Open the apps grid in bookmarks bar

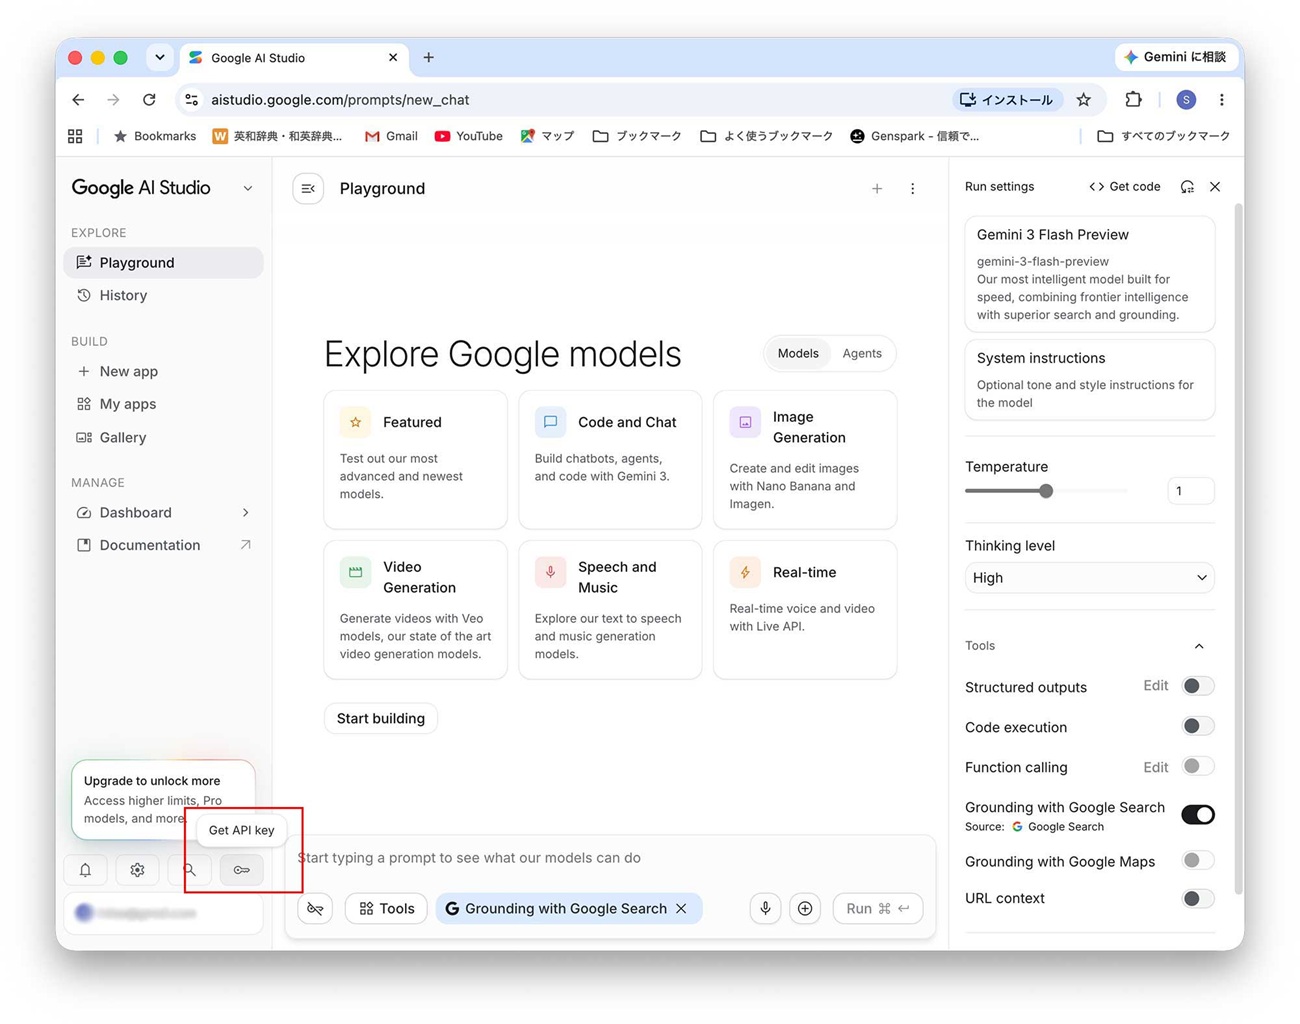point(75,136)
